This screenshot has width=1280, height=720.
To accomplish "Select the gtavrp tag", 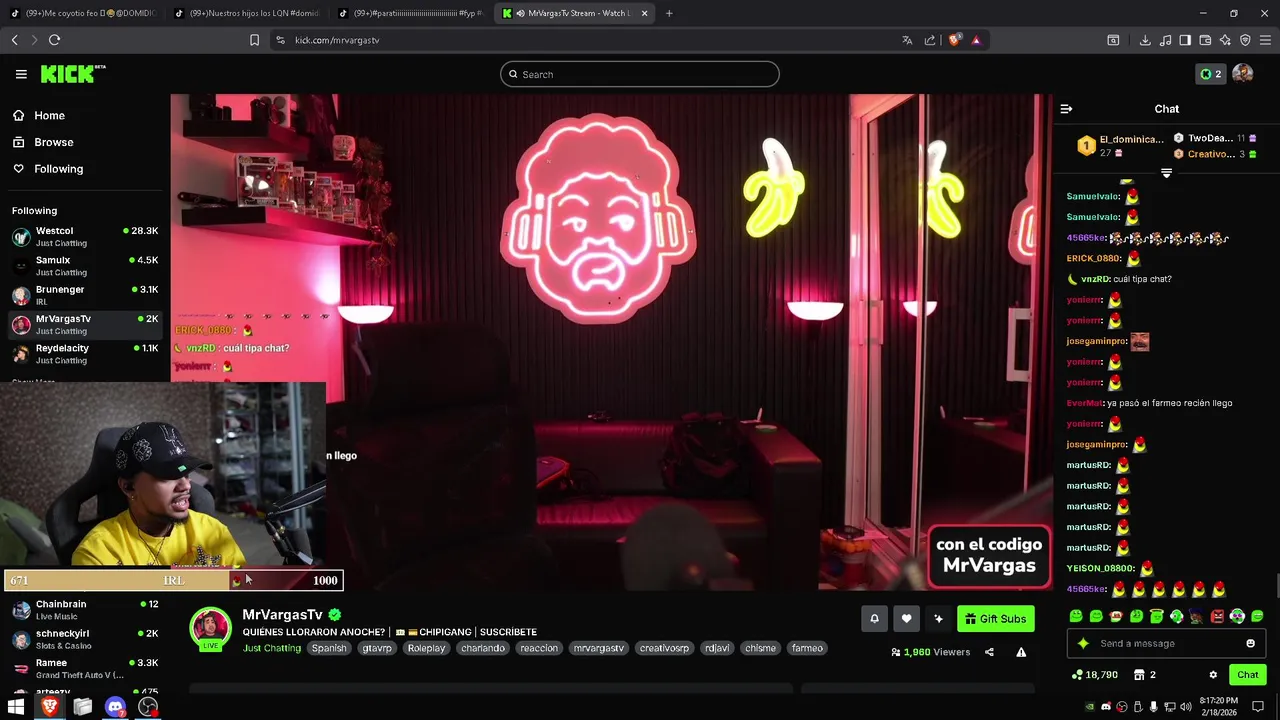I will [377, 648].
